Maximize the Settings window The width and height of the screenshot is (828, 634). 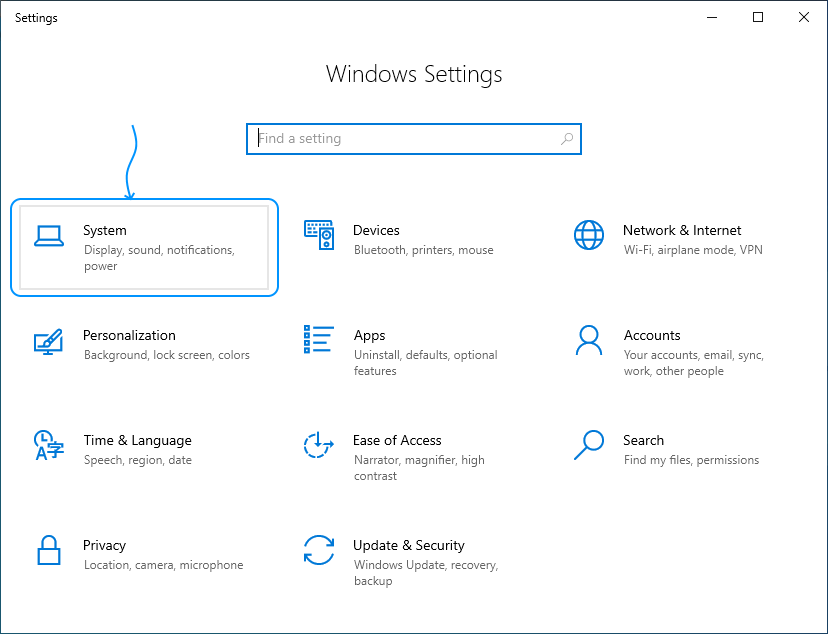click(x=758, y=17)
